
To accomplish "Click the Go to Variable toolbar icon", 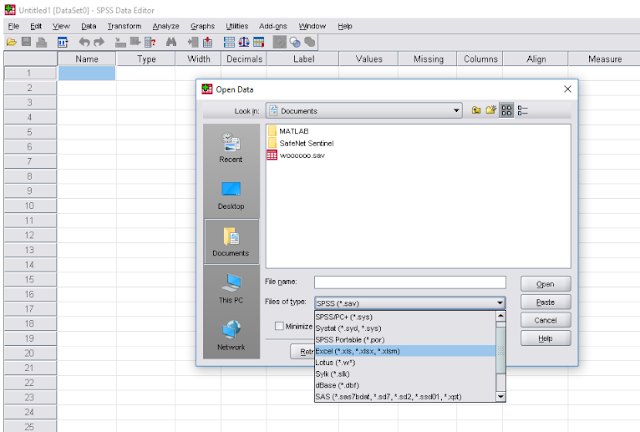I will 135,42.
